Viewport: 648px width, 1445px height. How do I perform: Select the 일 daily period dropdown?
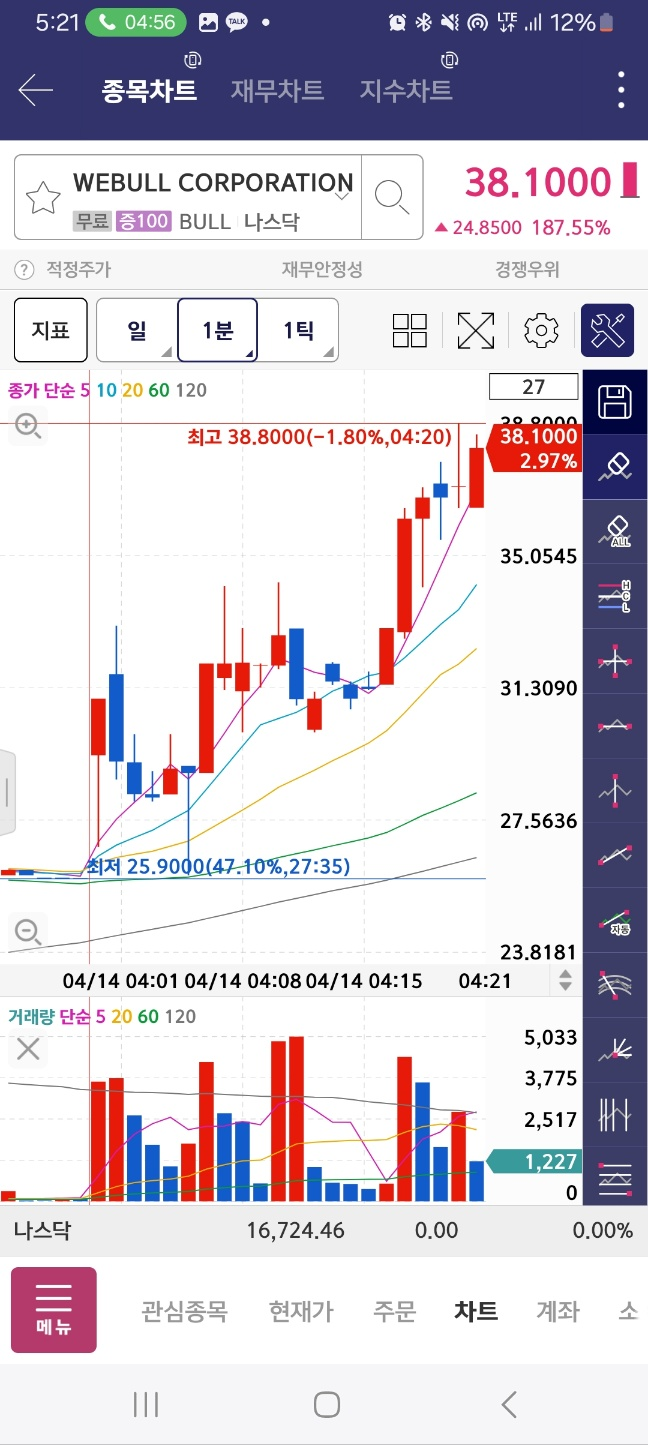137,330
